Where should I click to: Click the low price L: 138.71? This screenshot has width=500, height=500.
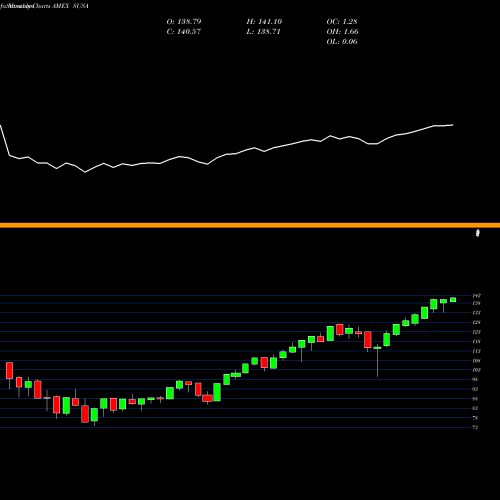(263, 32)
